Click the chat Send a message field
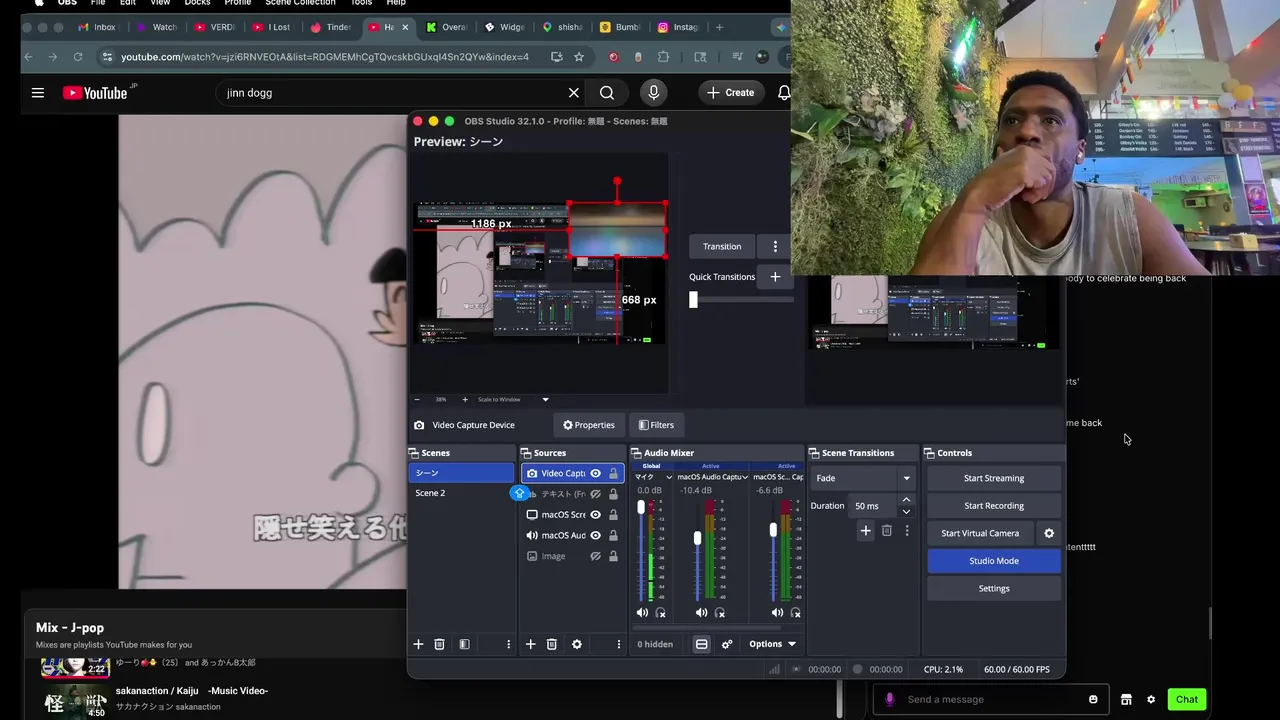1280x720 pixels. pyautogui.click(x=990, y=699)
